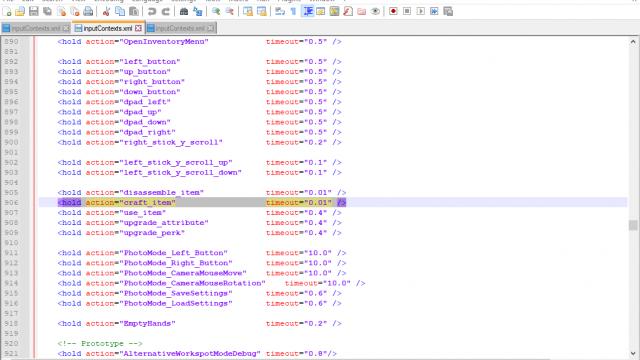Stop macro recording
This screenshot has height=360, width=640.
407,11
